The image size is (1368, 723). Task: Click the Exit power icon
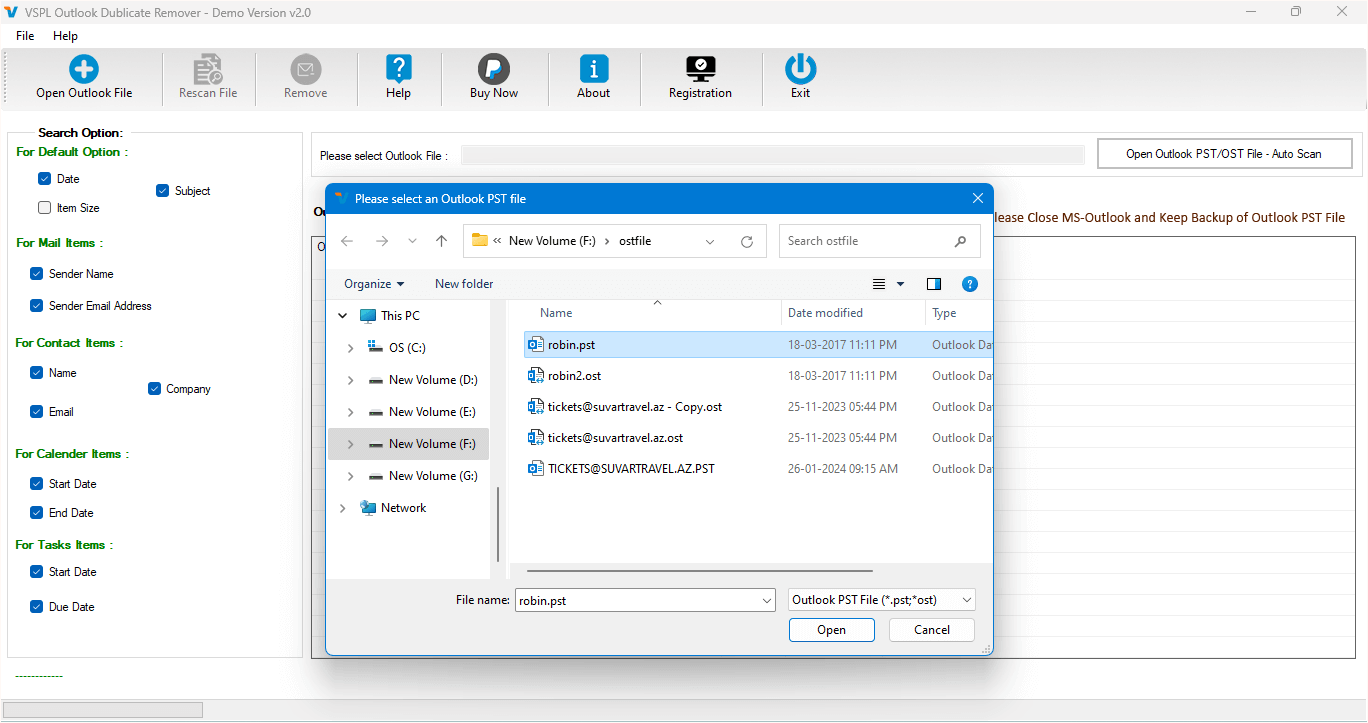pyautogui.click(x=800, y=69)
